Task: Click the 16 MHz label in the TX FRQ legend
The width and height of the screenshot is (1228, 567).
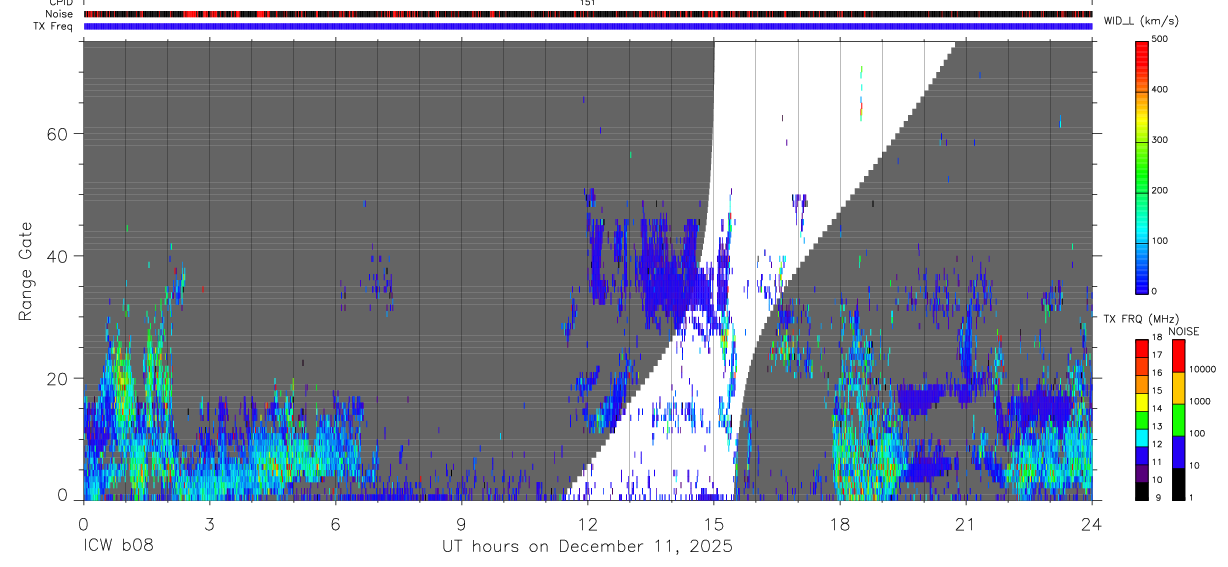Action: pyautogui.click(x=1159, y=373)
